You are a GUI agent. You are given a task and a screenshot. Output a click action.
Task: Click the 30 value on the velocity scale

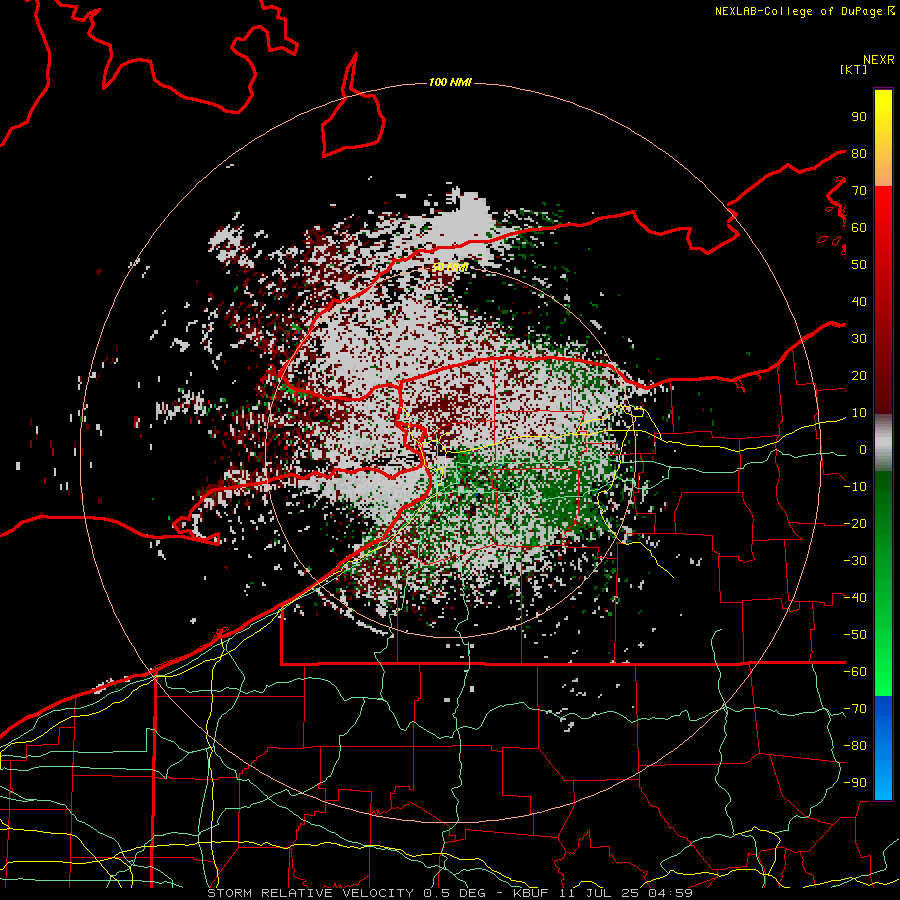(x=859, y=339)
